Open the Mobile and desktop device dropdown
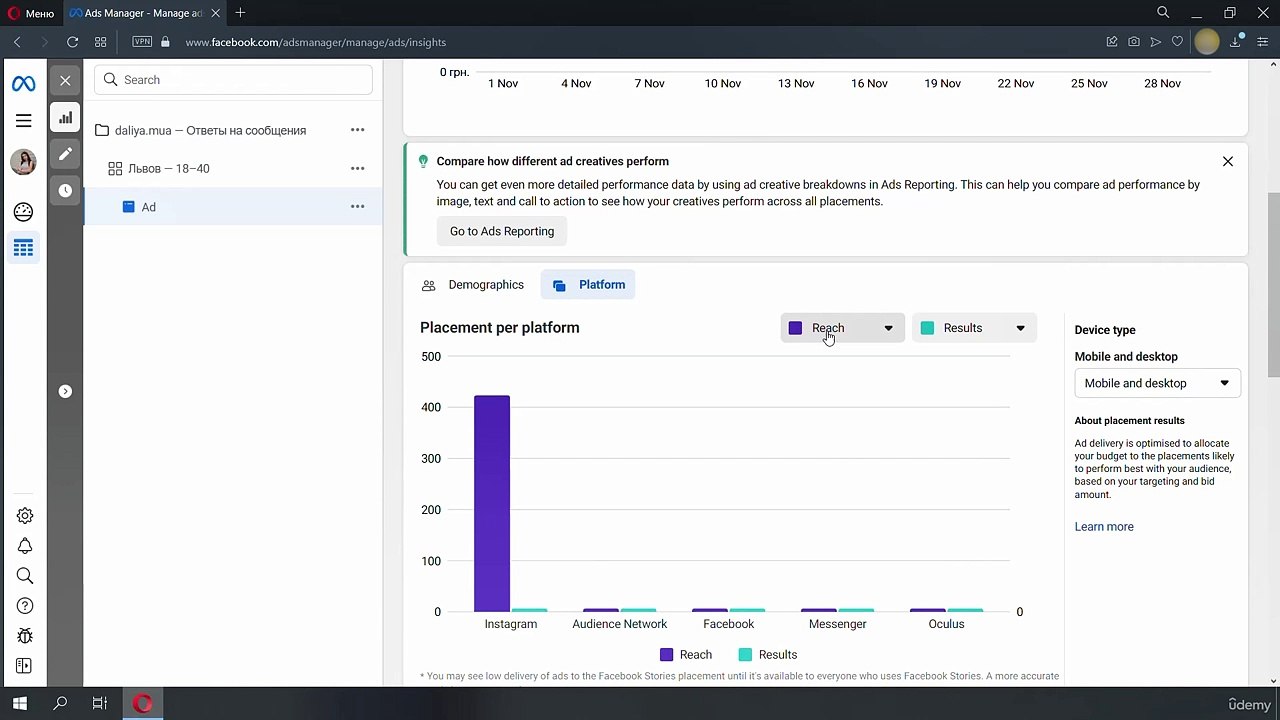The image size is (1280, 720). (x=1157, y=383)
